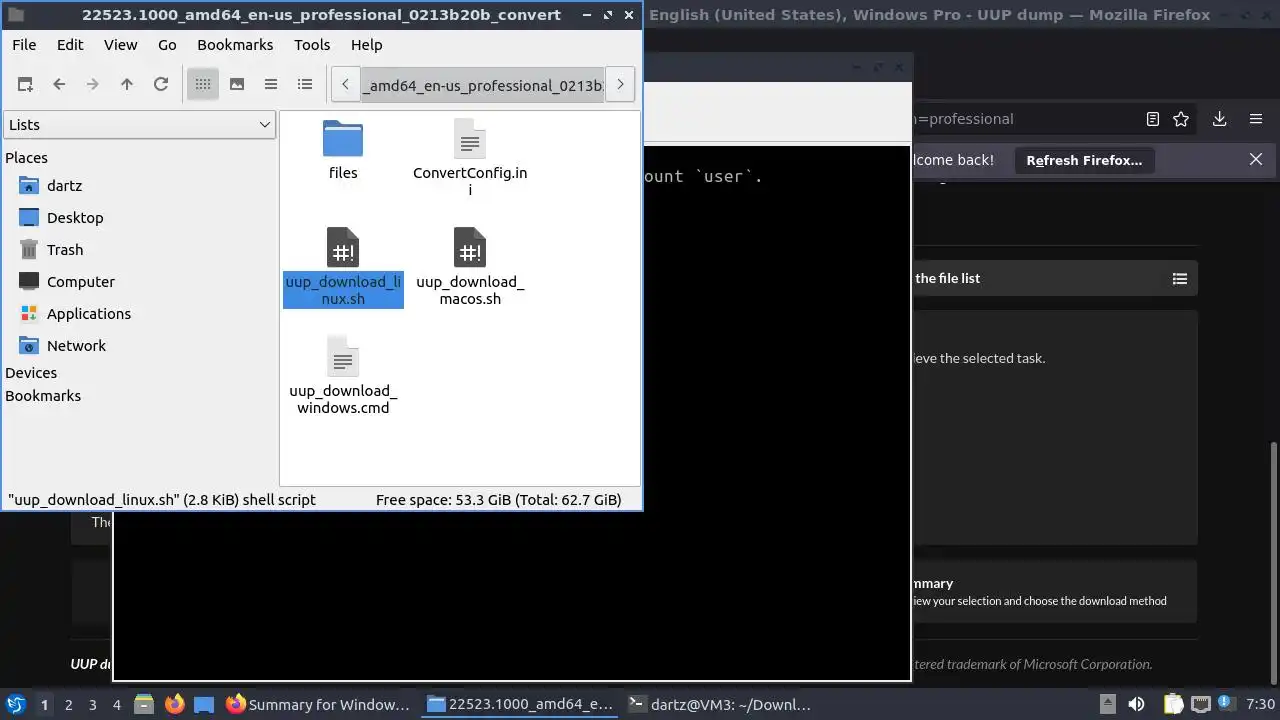The height and width of the screenshot is (720, 1280).
Task: Select the uup_download_macos.sh script icon
Action: pos(470,248)
